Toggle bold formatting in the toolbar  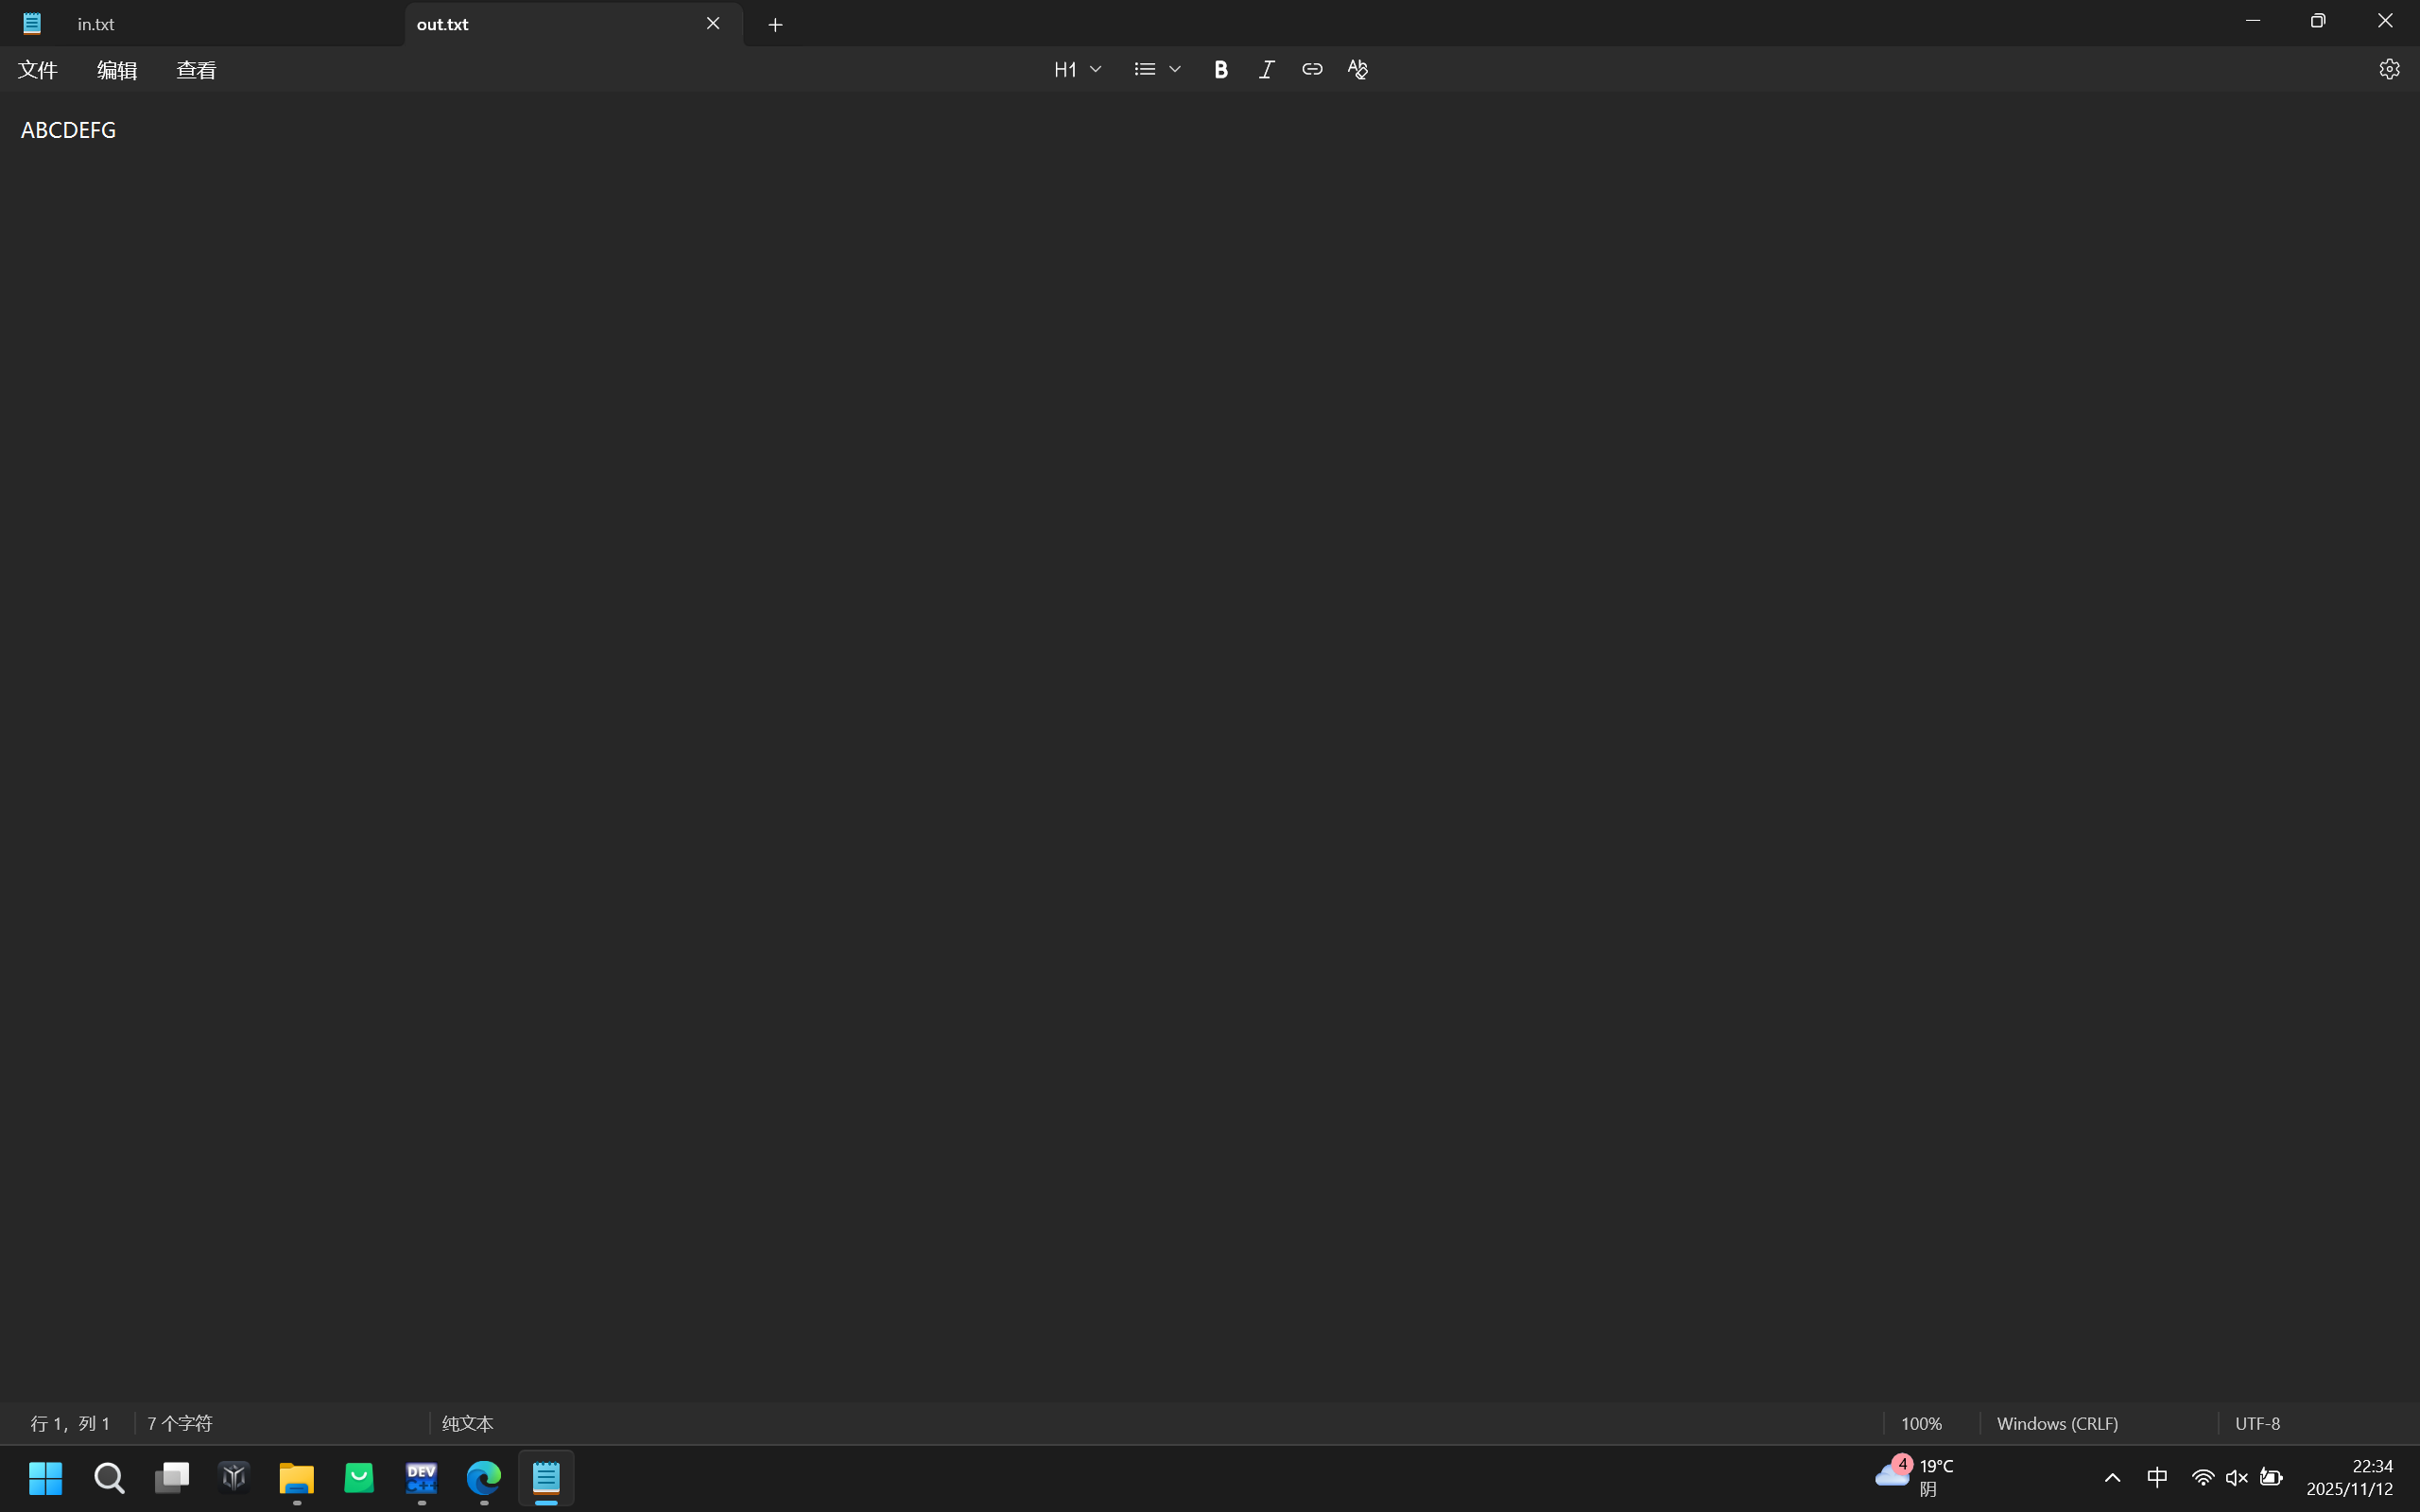pyautogui.click(x=1220, y=69)
